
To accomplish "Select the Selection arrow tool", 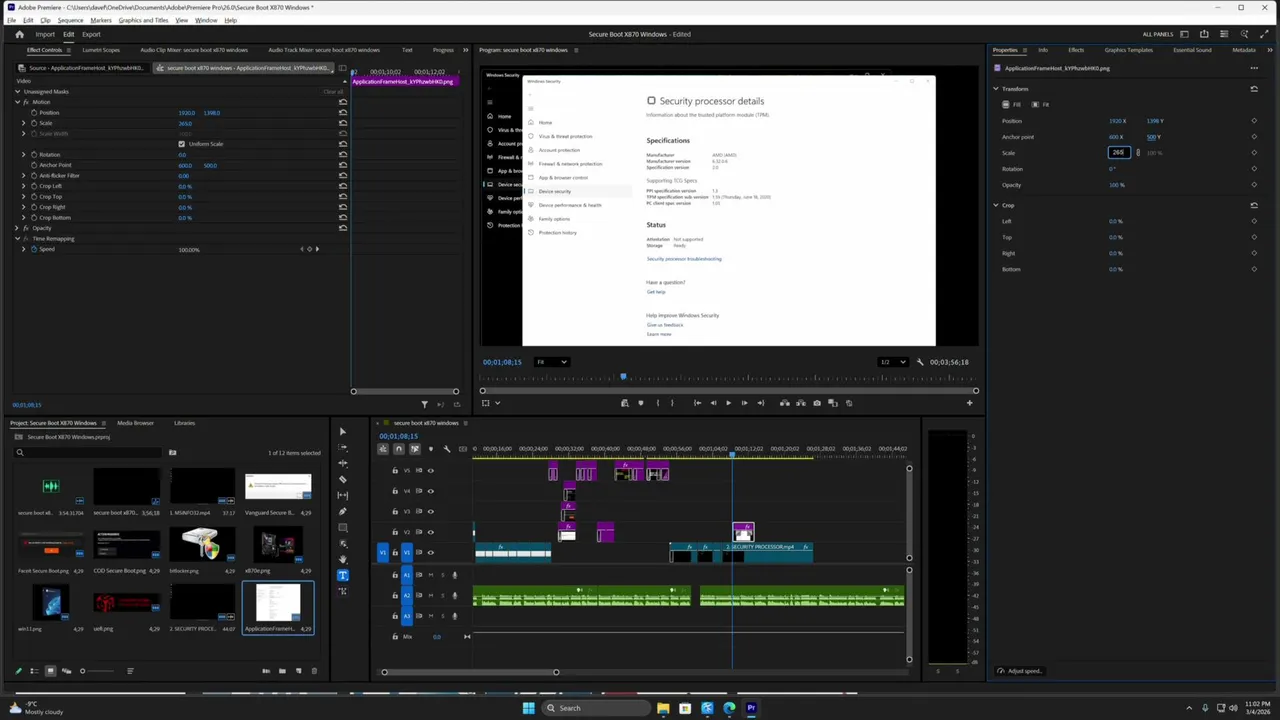I will (342, 432).
